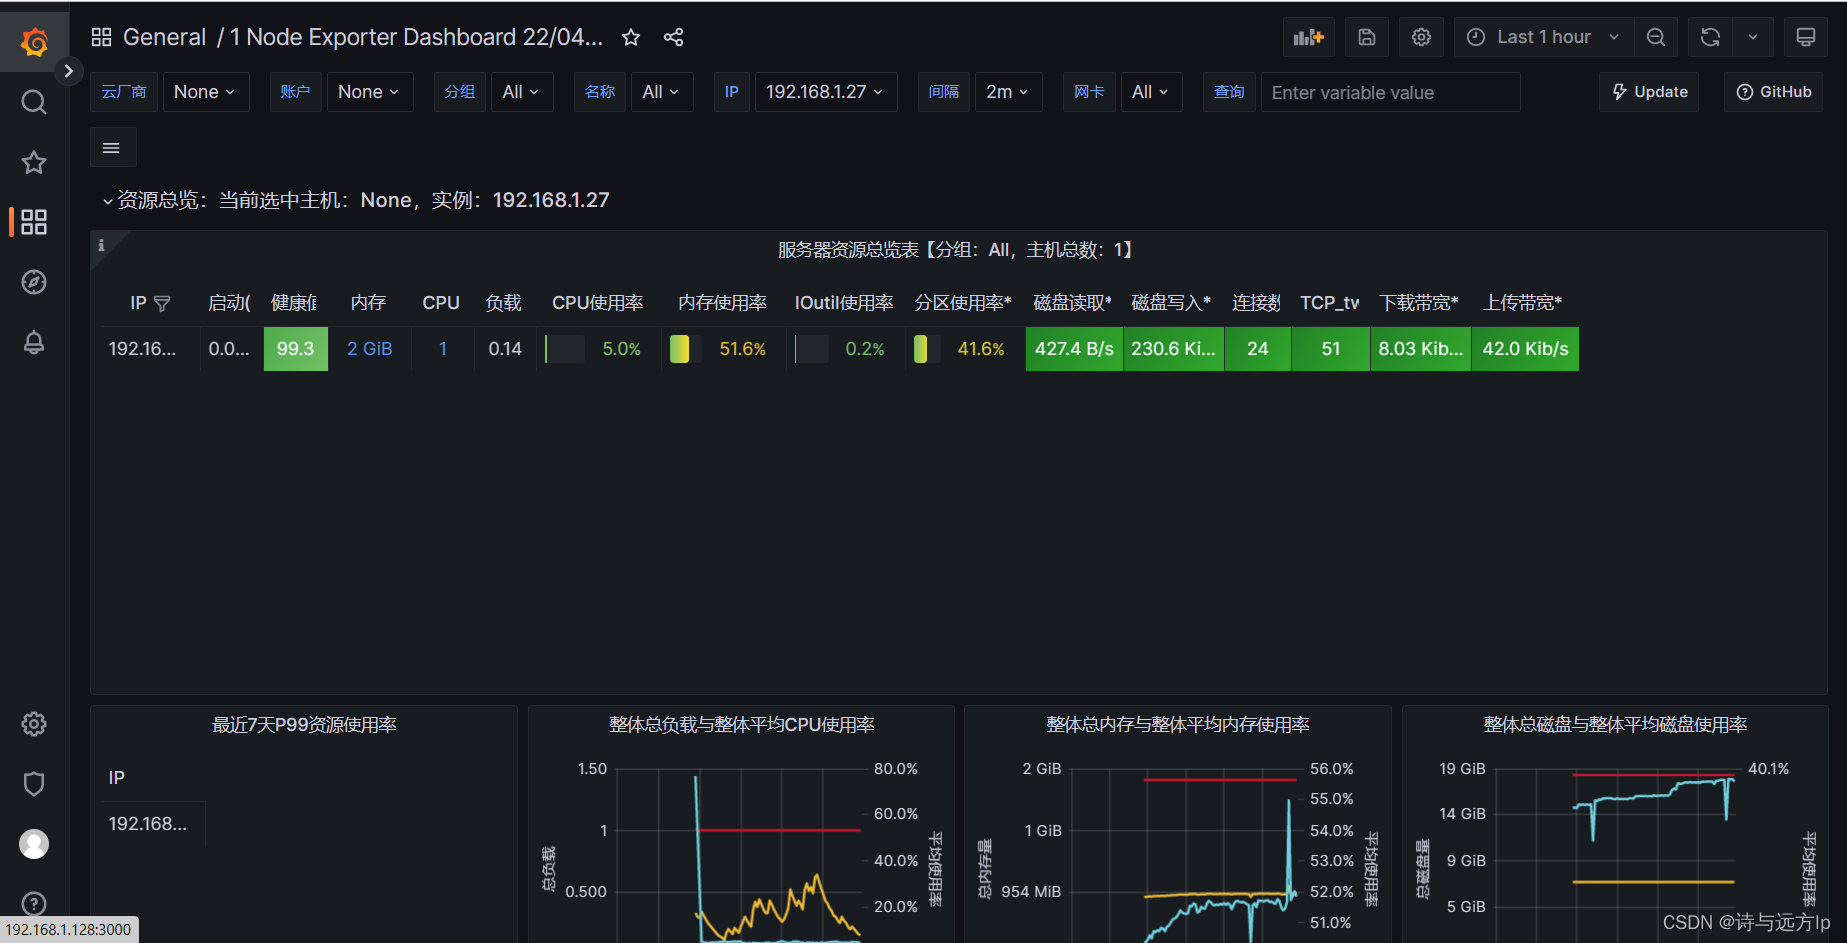Star this dashboard as favorite
Screen dimensions: 1847x943
click(x=630, y=36)
